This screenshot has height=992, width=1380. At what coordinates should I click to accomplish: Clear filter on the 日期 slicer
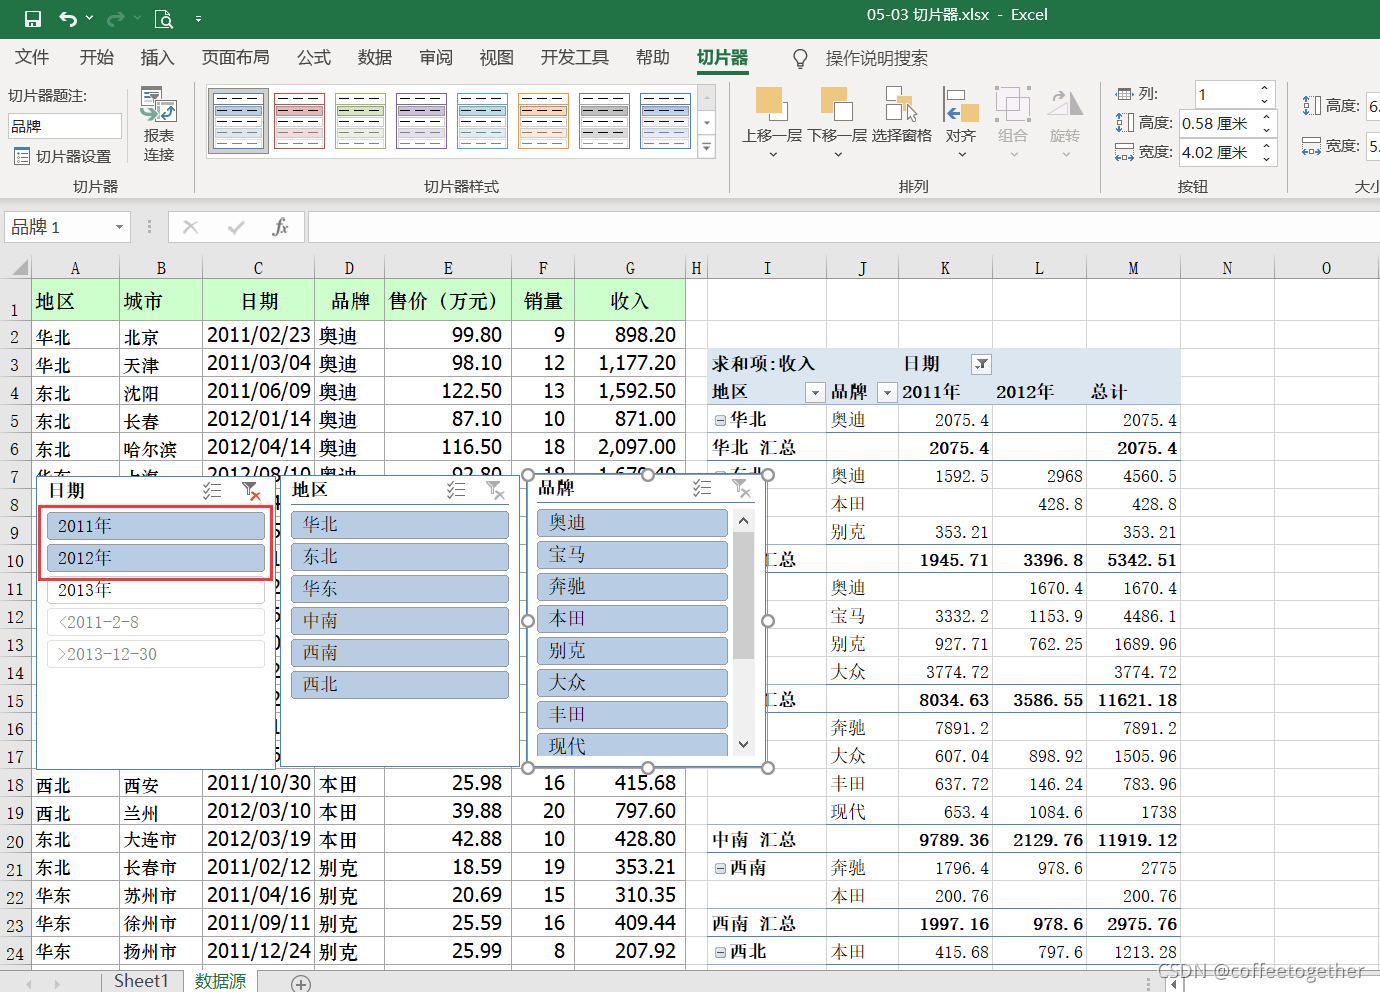click(251, 491)
